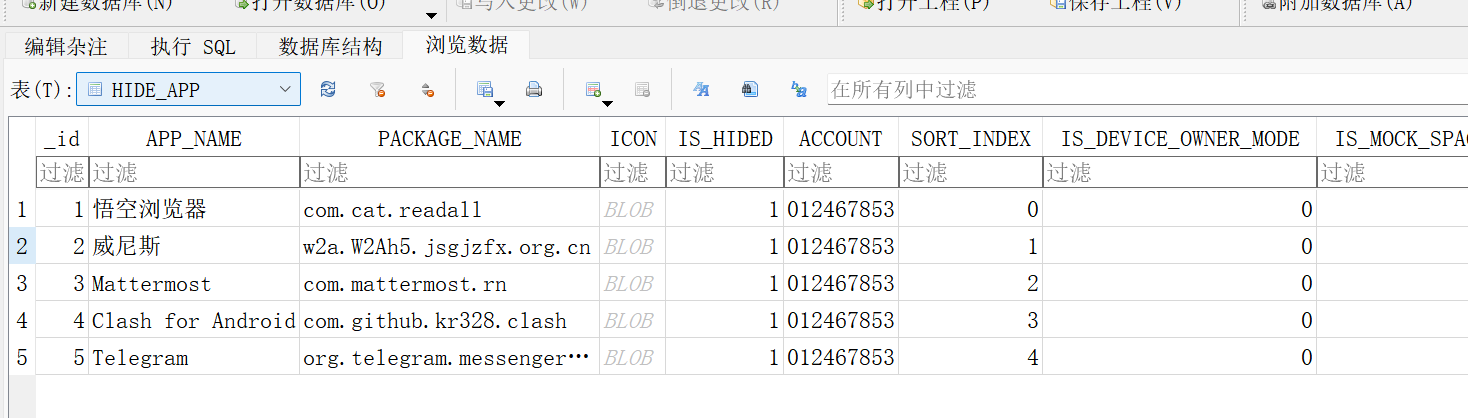
Task: Focus the 在所有列中过滤 global filter field
Action: click(1147, 89)
